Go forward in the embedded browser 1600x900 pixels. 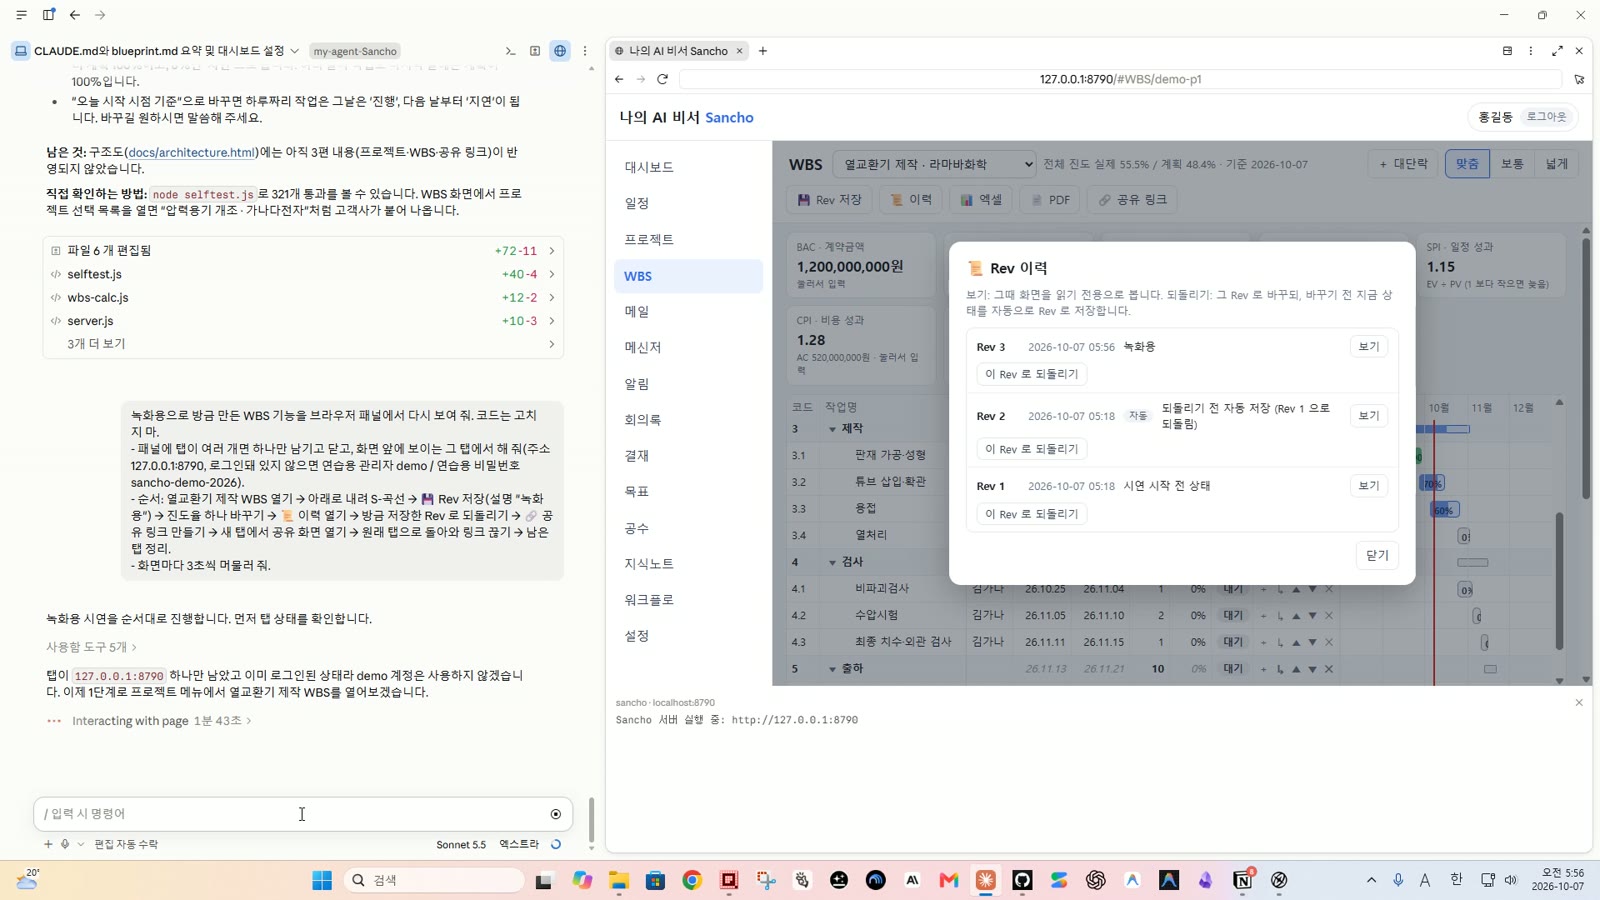[641, 79]
